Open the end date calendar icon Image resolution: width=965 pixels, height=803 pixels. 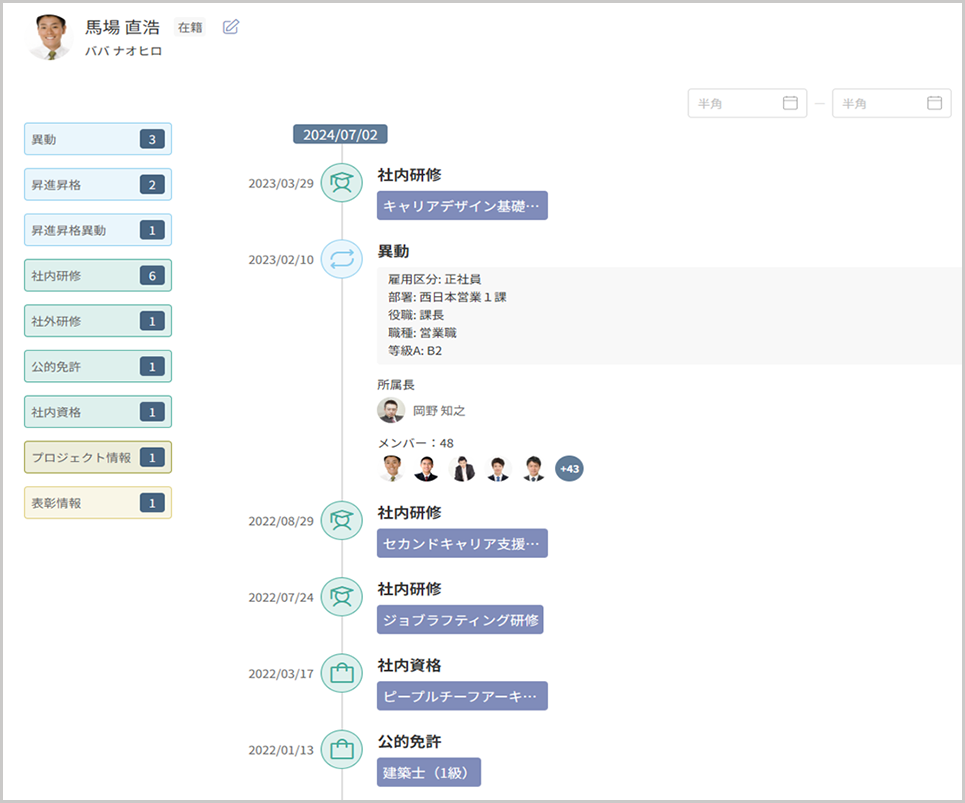(934, 103)
